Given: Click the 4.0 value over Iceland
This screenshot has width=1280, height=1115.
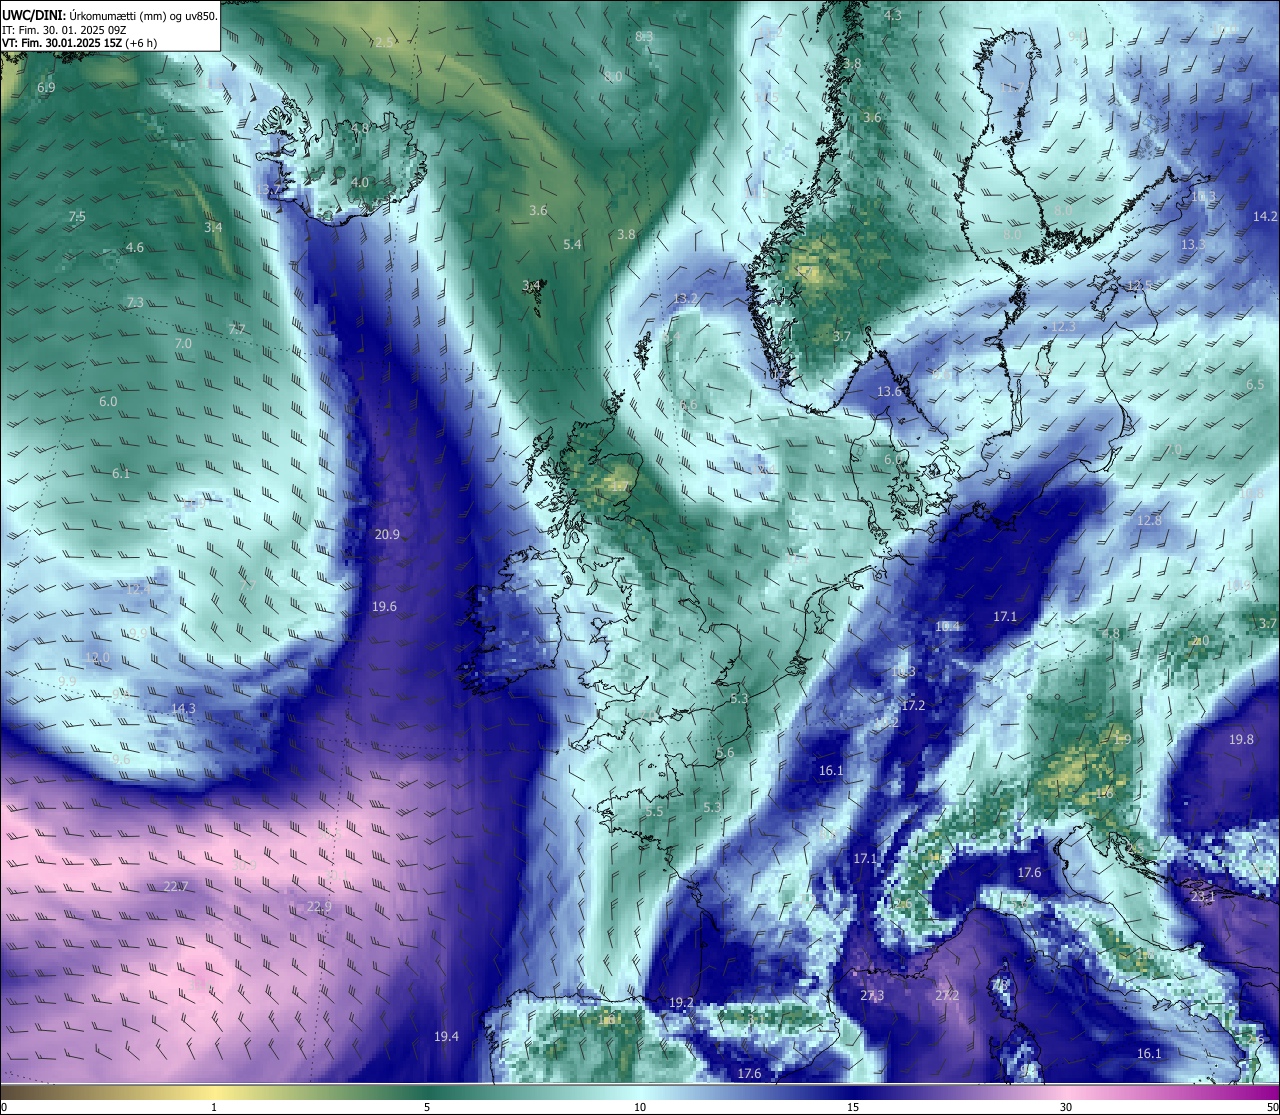Looking at the screenshot, I should (360, 183).
